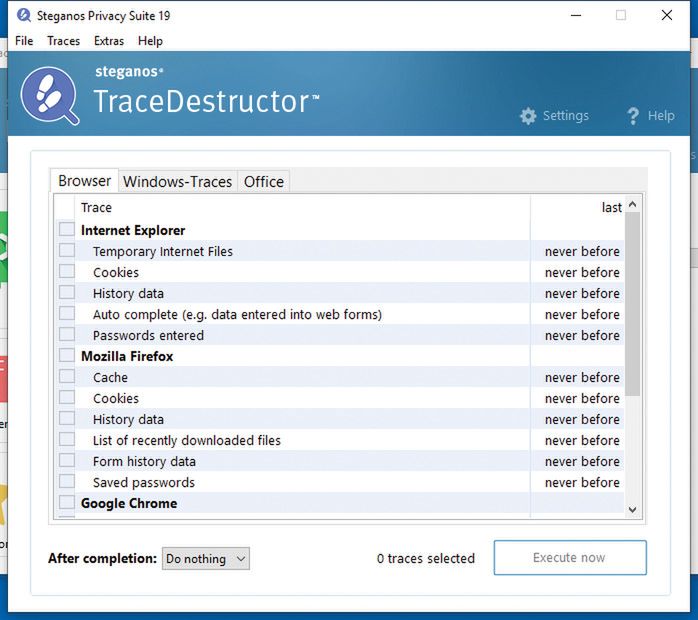
Task: Click never before for Temporary Internet Files
Action: [x=582, y=251]
